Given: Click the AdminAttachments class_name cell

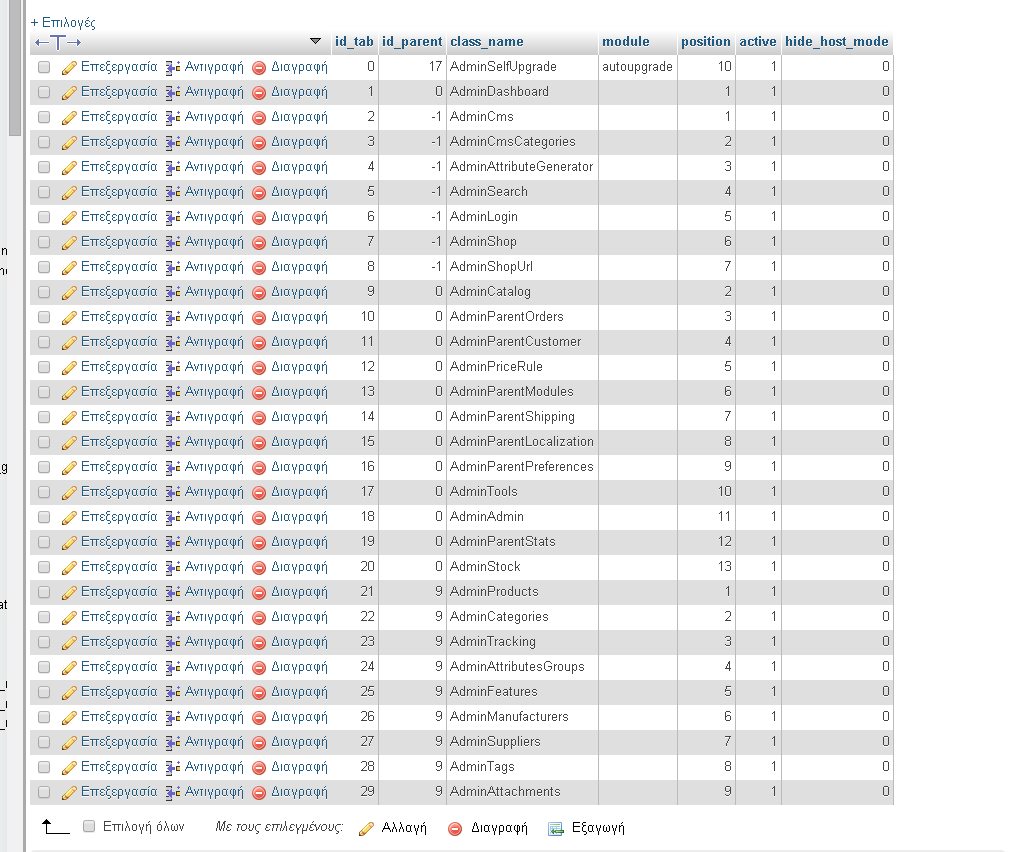Looking at the screenshot, I should (522, 792).
